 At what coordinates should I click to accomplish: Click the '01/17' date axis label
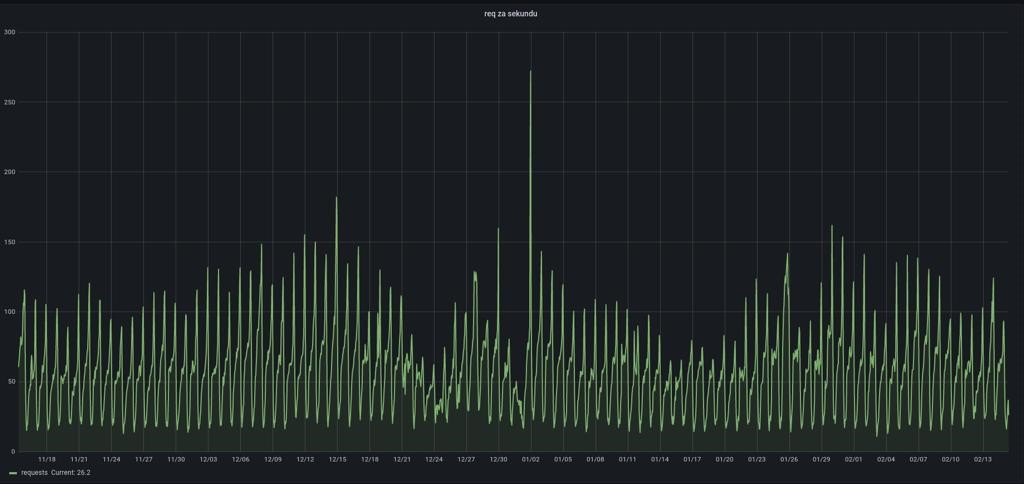(692, 459)
